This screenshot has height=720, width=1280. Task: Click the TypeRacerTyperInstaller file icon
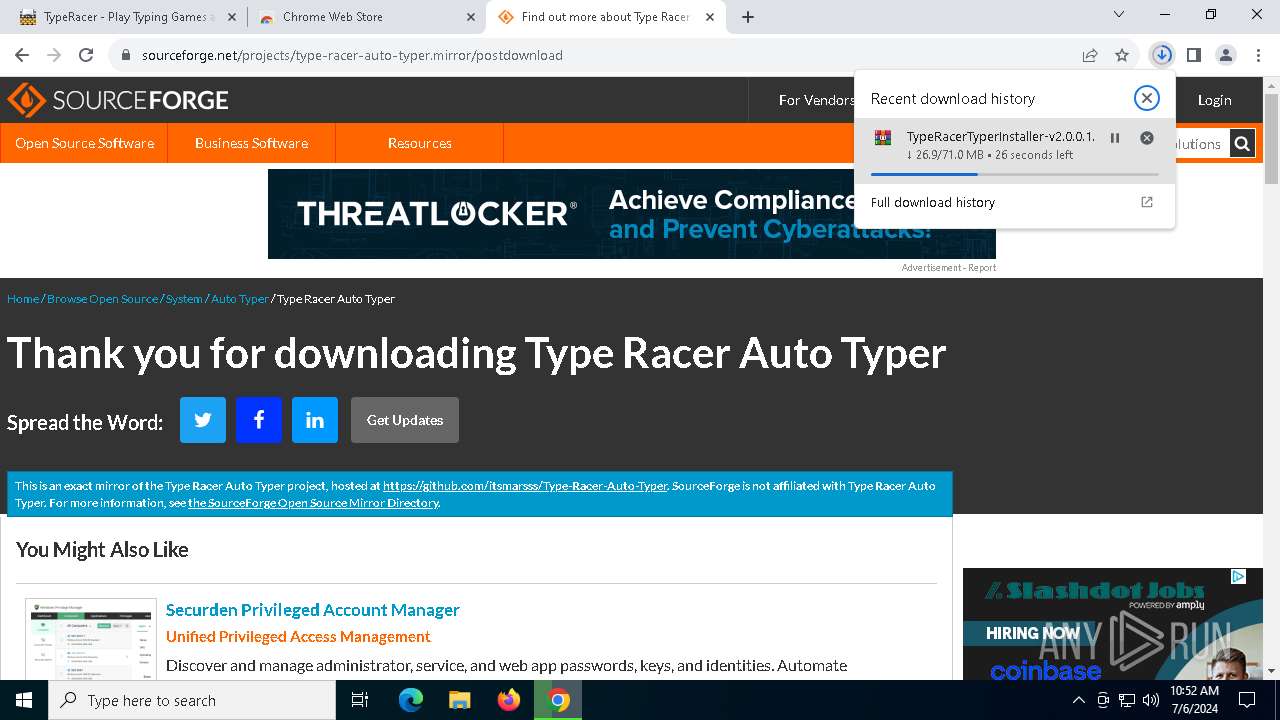(883, 138)
